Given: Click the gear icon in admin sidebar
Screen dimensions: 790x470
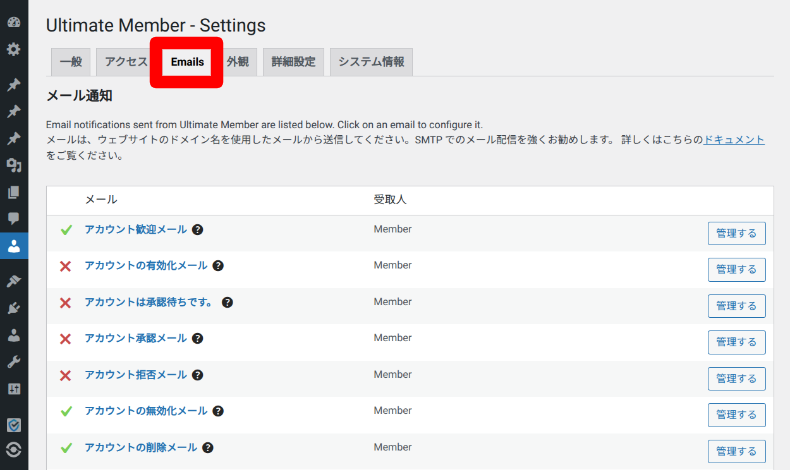Looking at the screenshot, I should pyautogui.click(x=14, y=49).
